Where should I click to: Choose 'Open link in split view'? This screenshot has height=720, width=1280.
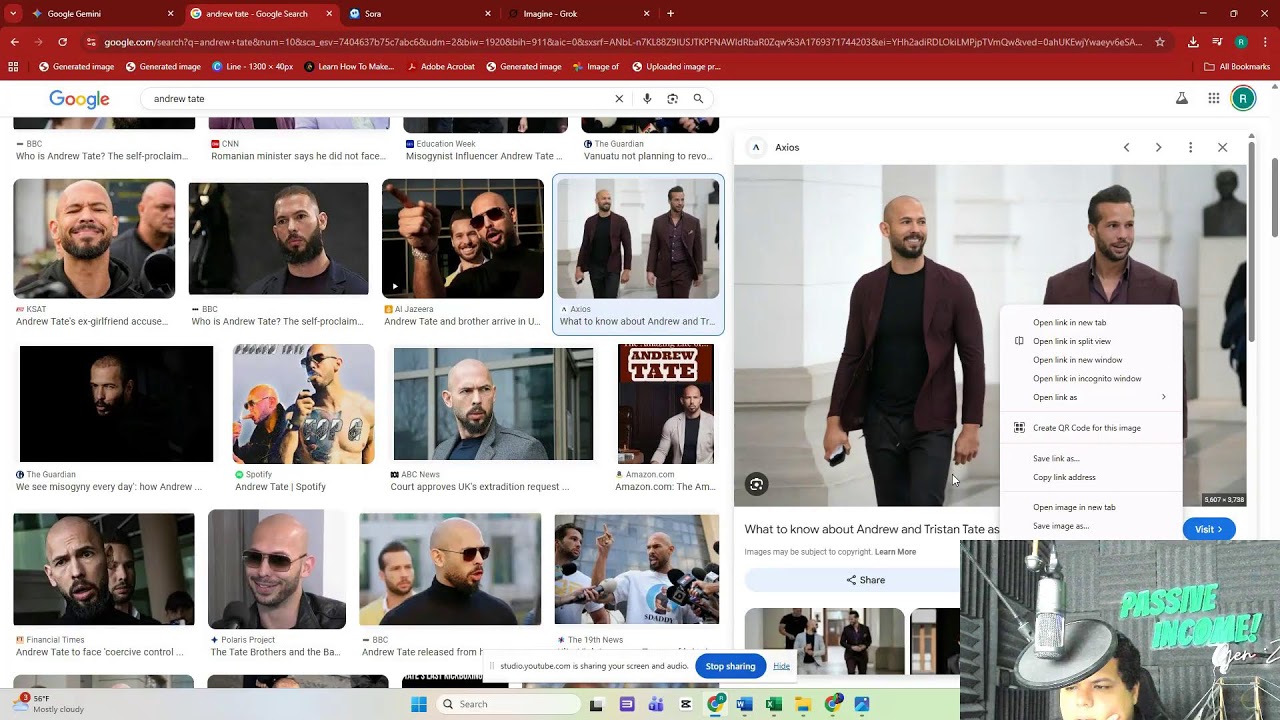pos(1091,341)
